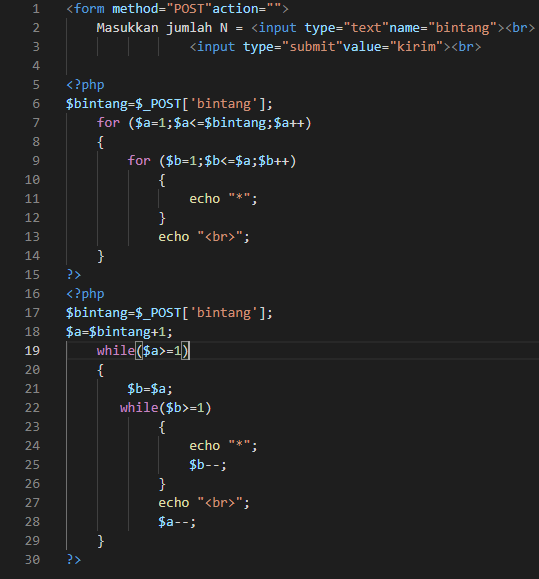
Task: Click the closing brace on line 14
Action: (x=100, y=256)
